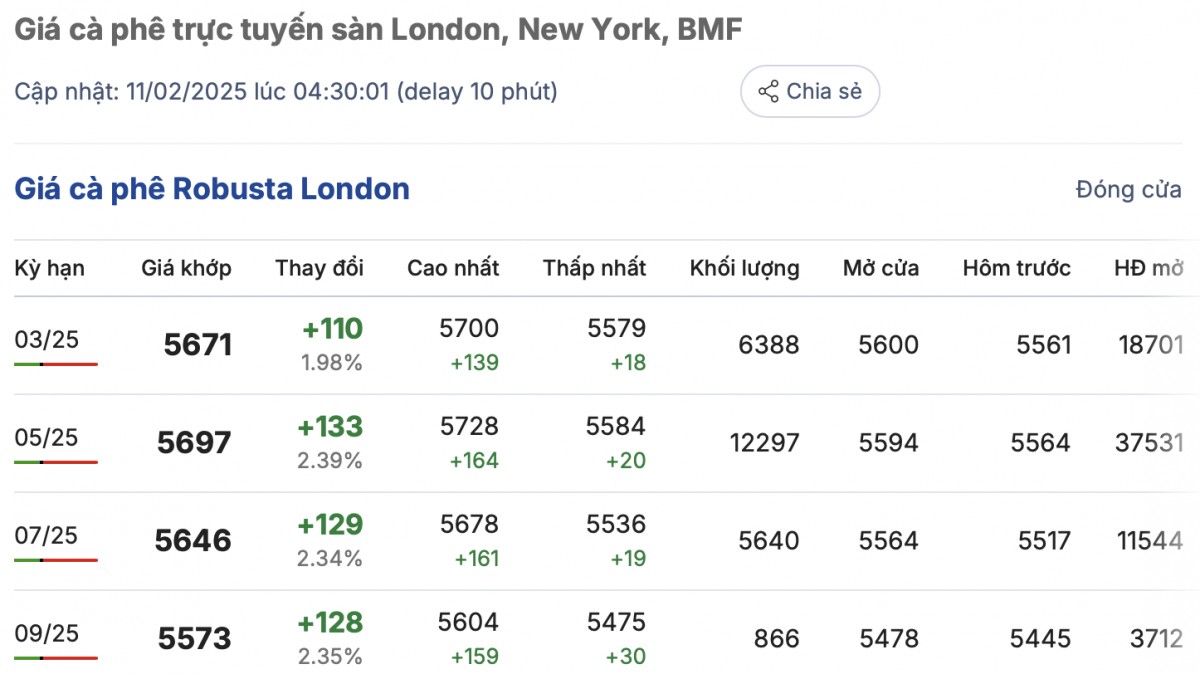Click the Hôm trước column header
Screen dimensions: 1200x674
(1016, 268)
